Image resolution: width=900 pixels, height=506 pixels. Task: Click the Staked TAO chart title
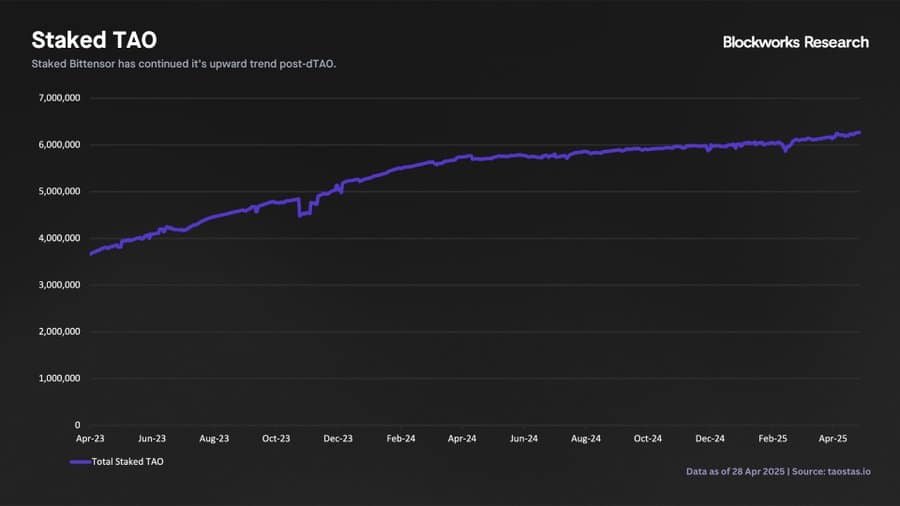pyautogui.click(x=94, y=40)
